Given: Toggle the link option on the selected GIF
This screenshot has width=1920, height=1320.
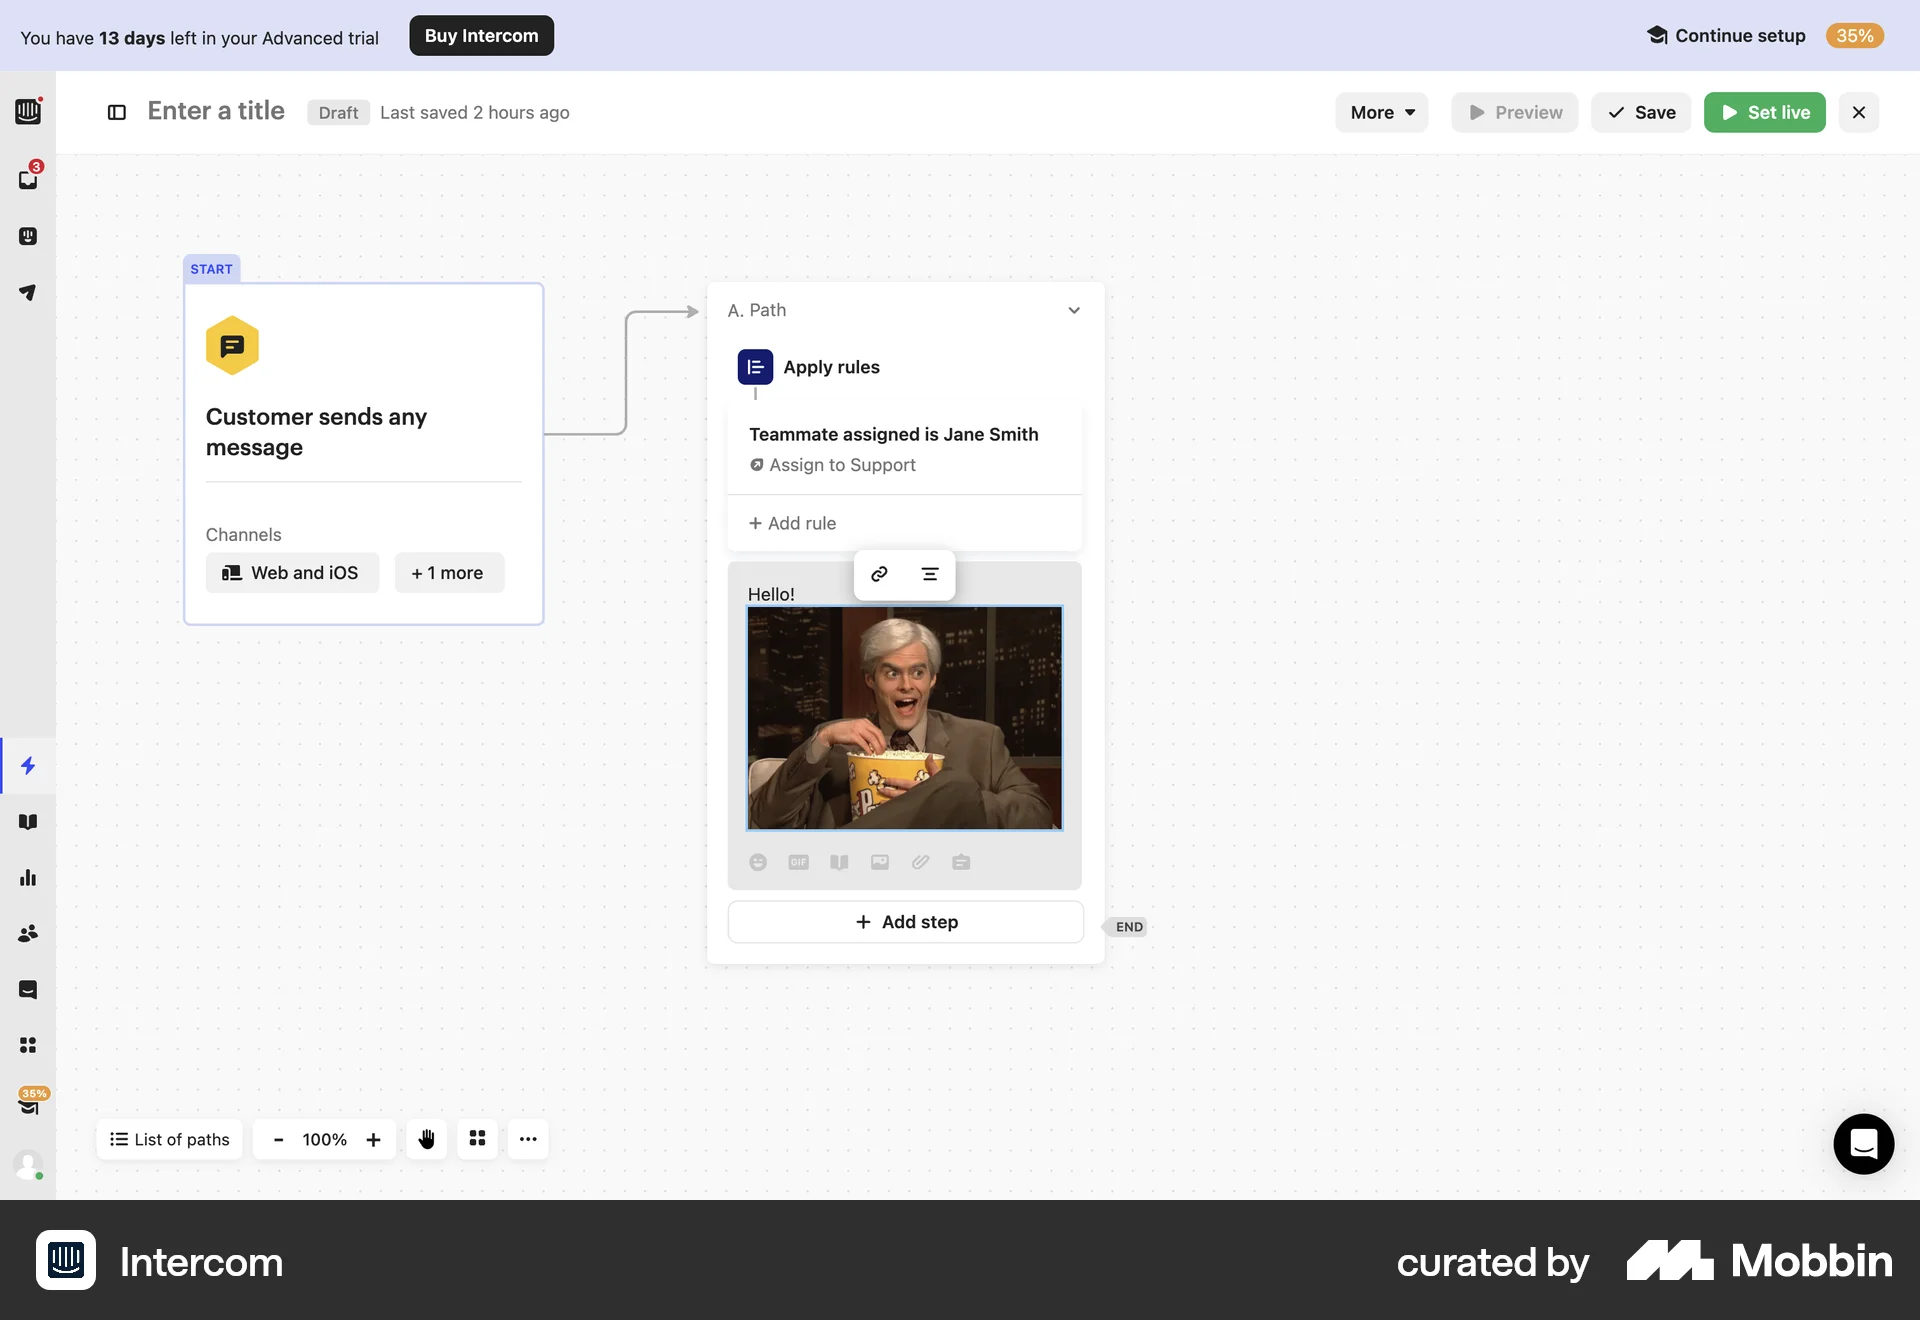Looking at the screenshot, I should (878, 574).
